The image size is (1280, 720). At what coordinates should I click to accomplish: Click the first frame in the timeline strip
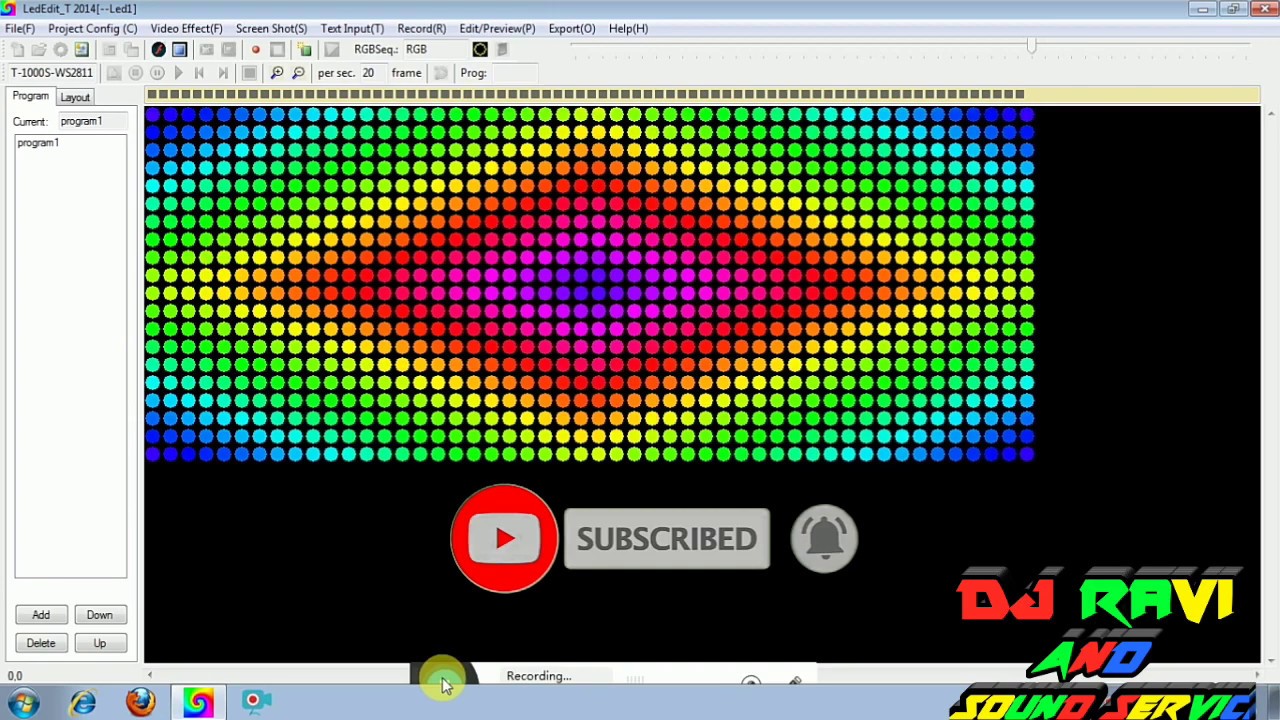click(x=151, y=94)
